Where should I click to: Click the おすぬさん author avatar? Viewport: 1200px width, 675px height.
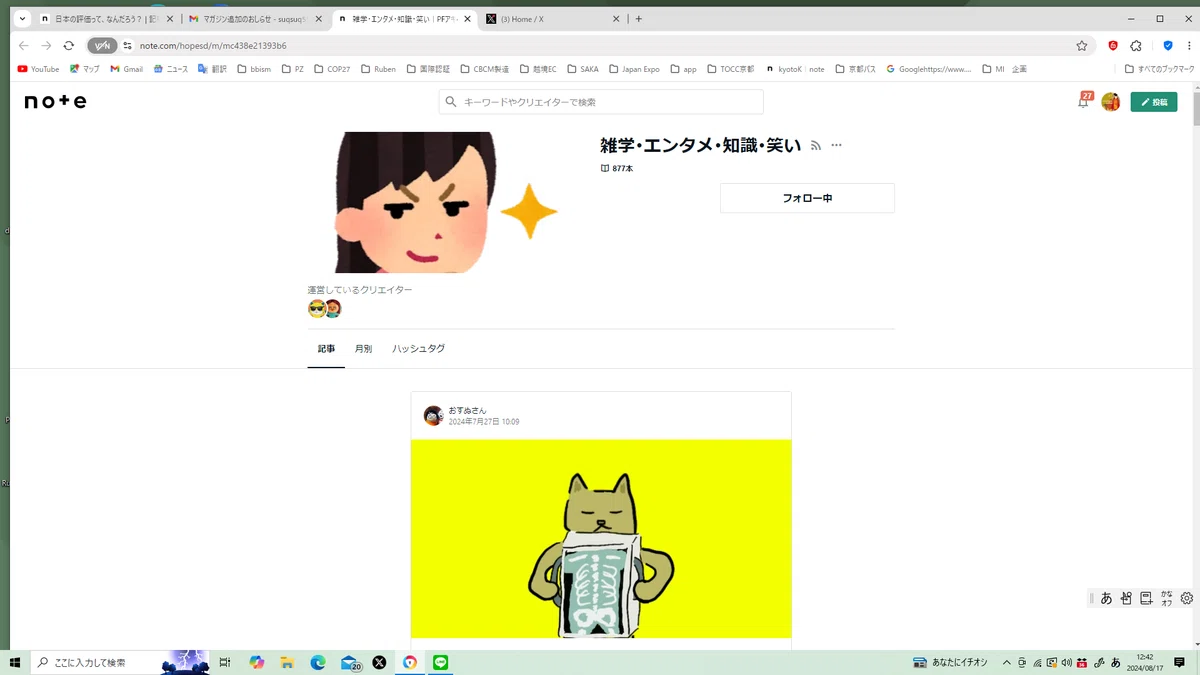[x=433, y=415]
